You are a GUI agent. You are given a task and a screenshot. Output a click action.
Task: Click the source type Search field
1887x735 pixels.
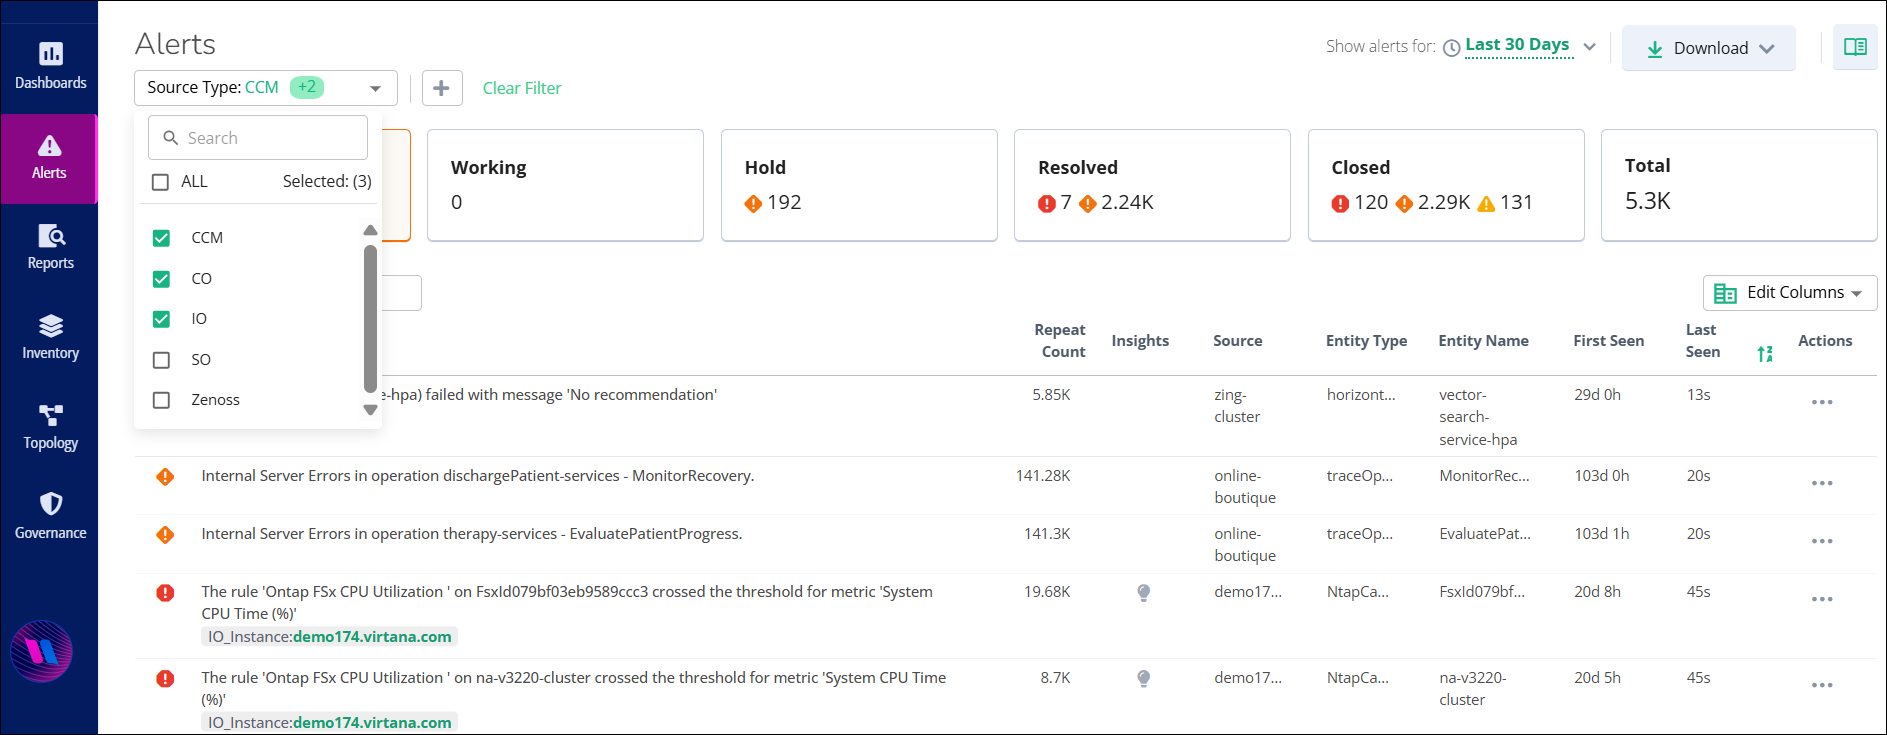[x=258, y=138]
